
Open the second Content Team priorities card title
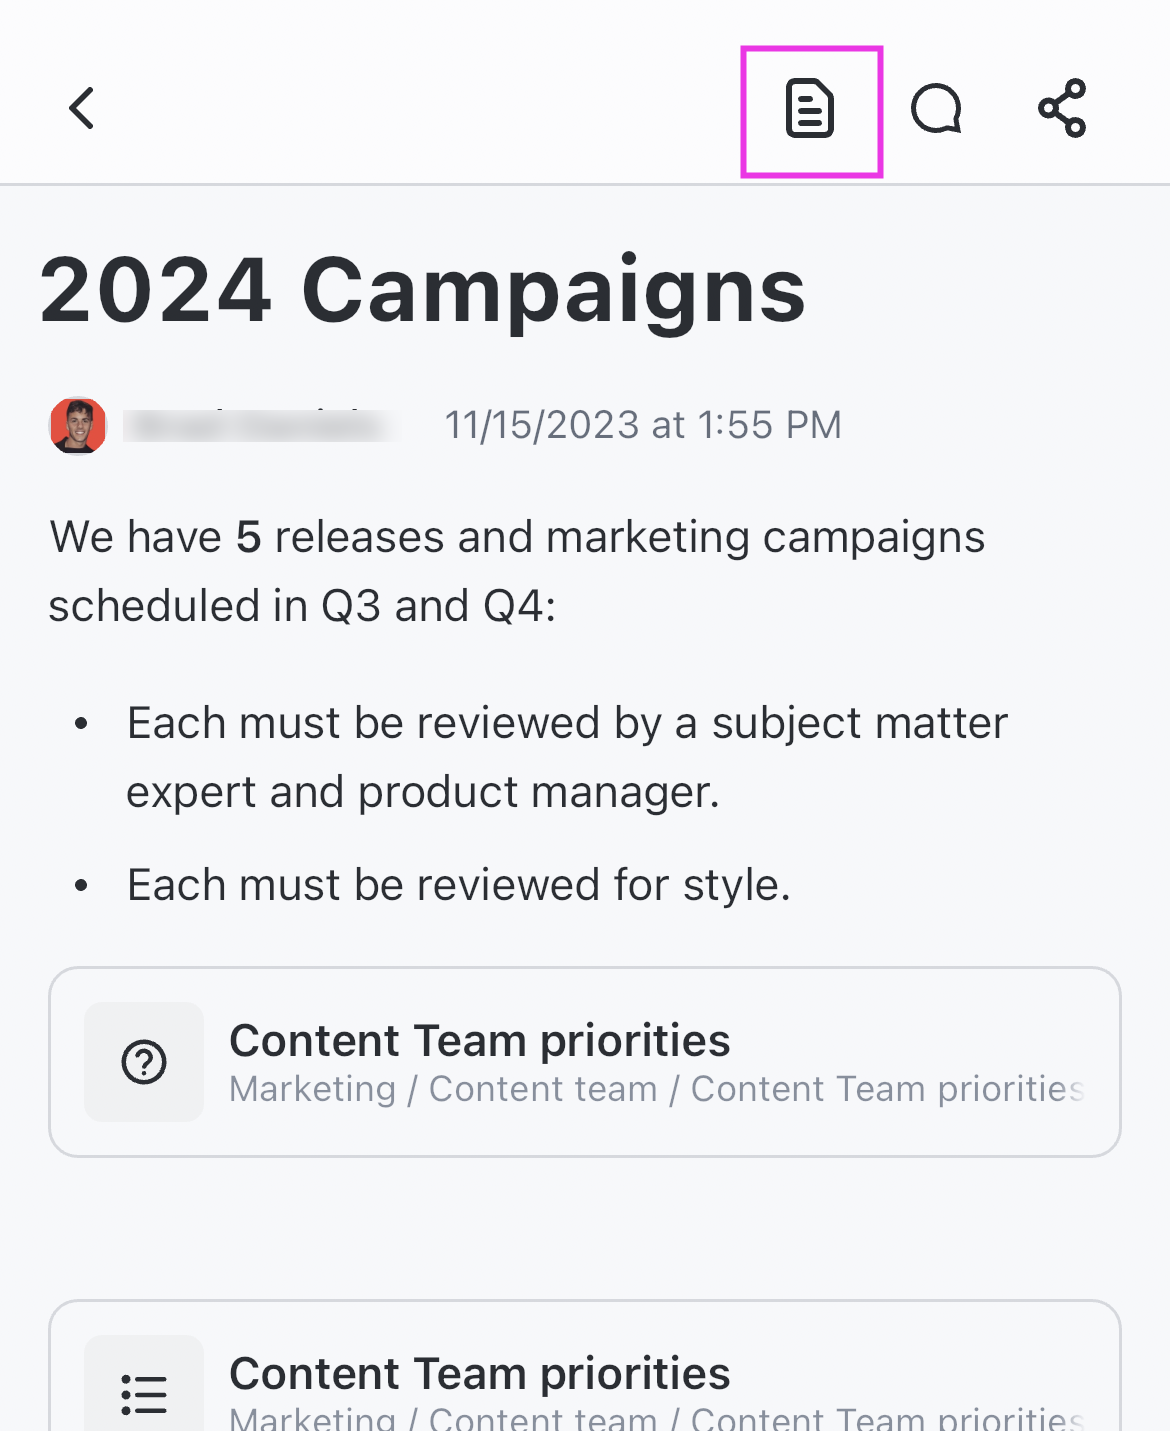[x=480, y=1373]
